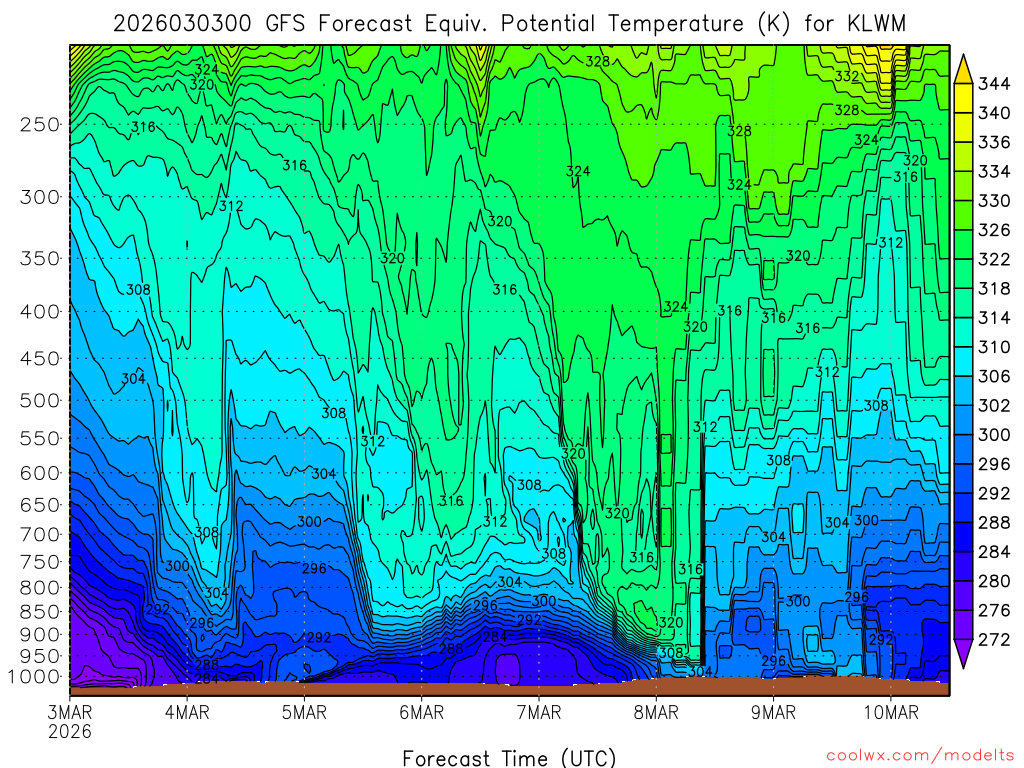Click the 500 pressure level axis label

[x=40, y=400]
